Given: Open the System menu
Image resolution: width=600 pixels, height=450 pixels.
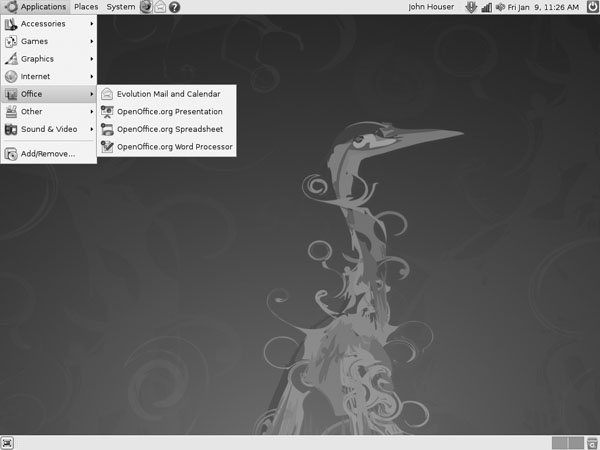Looking at the screenshot, I should (120, 7).
